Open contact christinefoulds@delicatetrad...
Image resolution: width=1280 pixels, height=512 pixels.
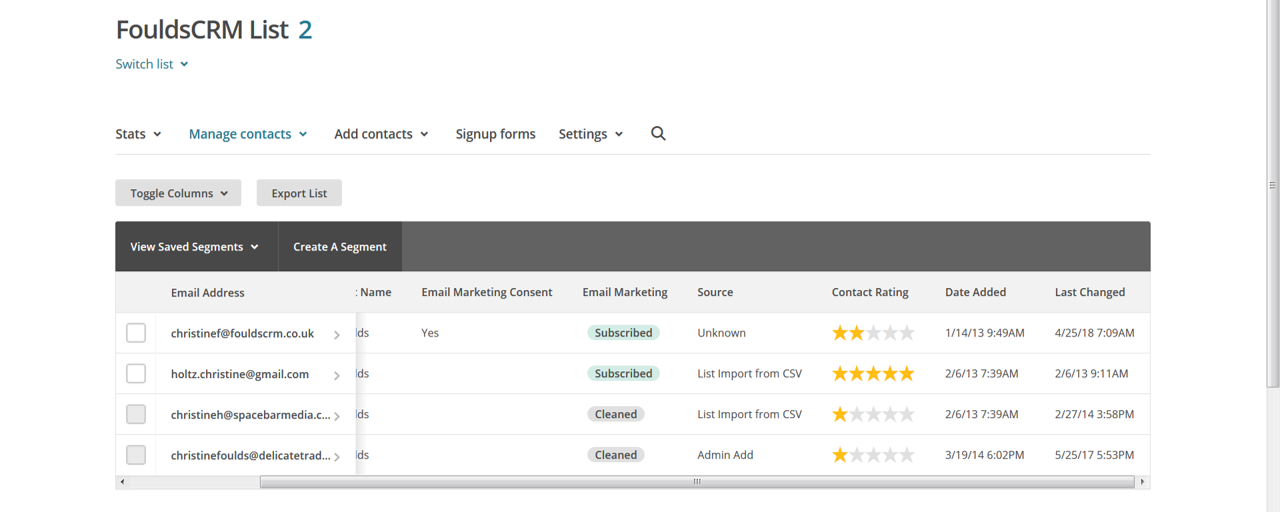pos(250,455)
